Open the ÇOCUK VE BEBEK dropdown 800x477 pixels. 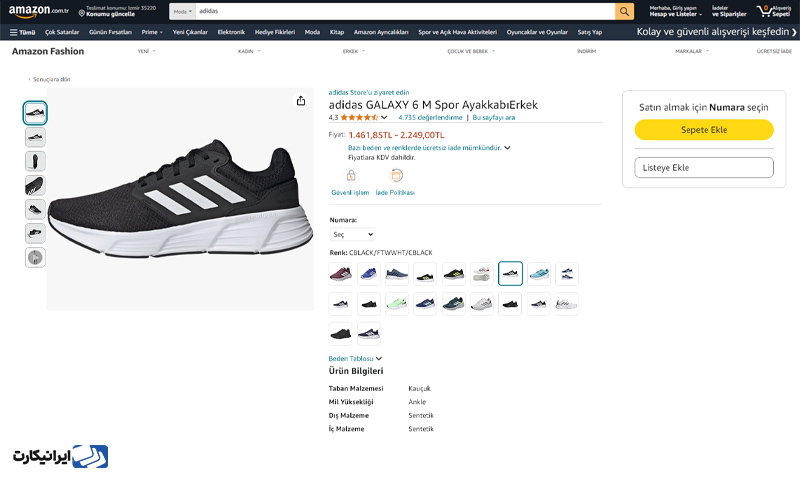coord(471,51)
